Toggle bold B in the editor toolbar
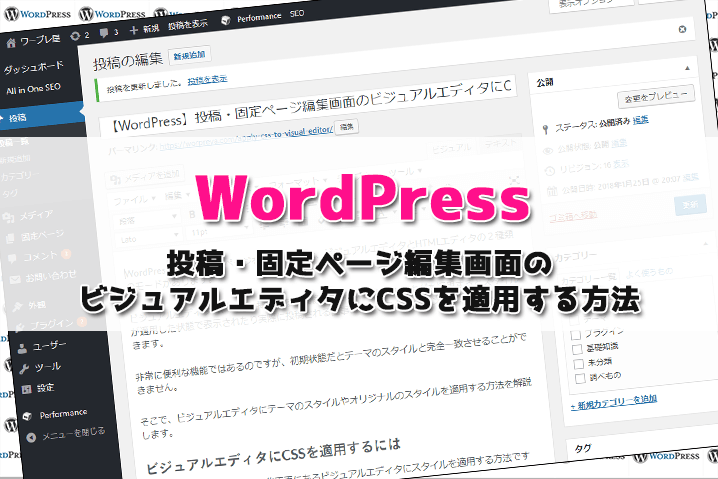 [192, 214]
